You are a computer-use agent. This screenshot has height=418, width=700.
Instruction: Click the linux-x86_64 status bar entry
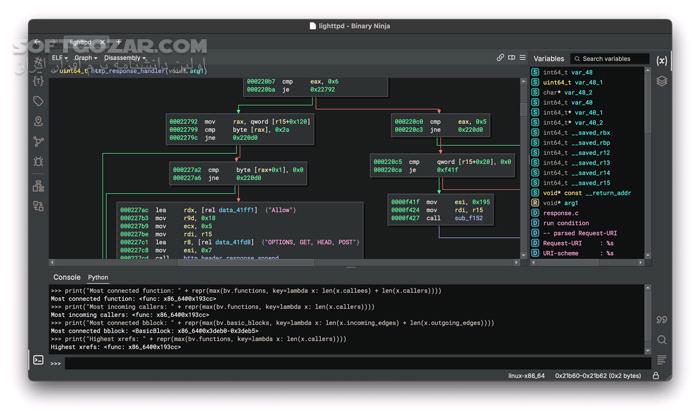tap(526, 376)
